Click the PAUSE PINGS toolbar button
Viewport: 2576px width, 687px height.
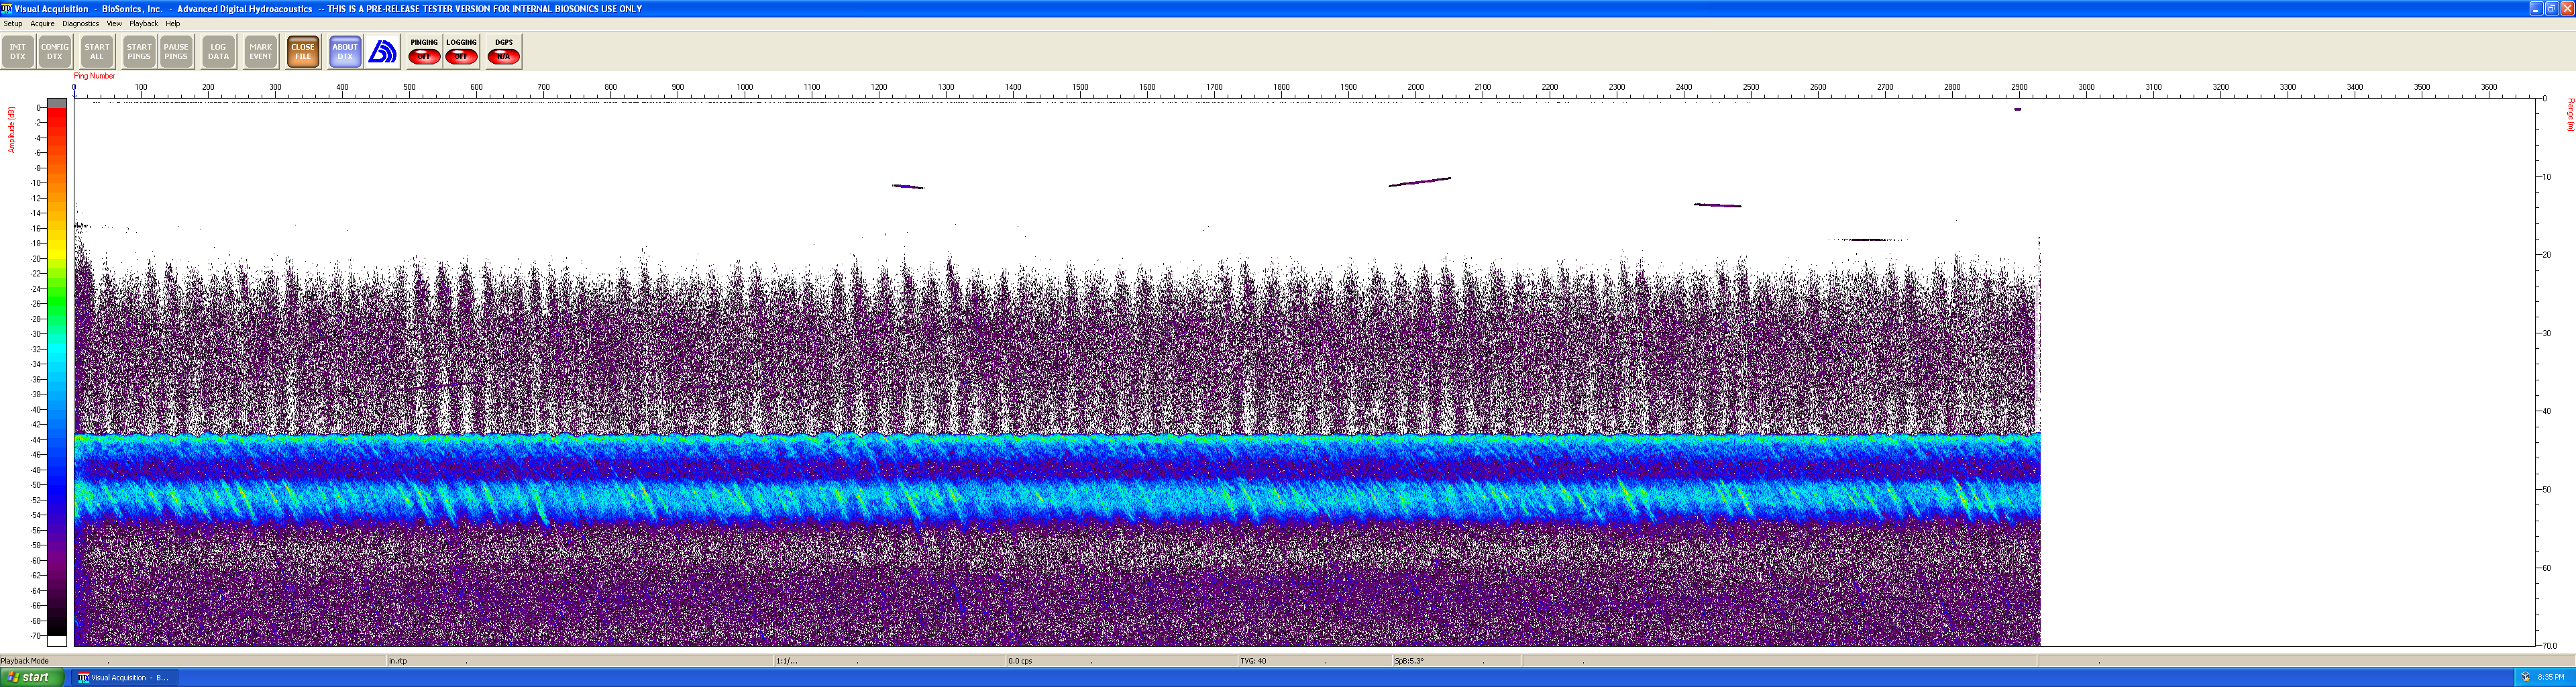(x=176, y=52)
